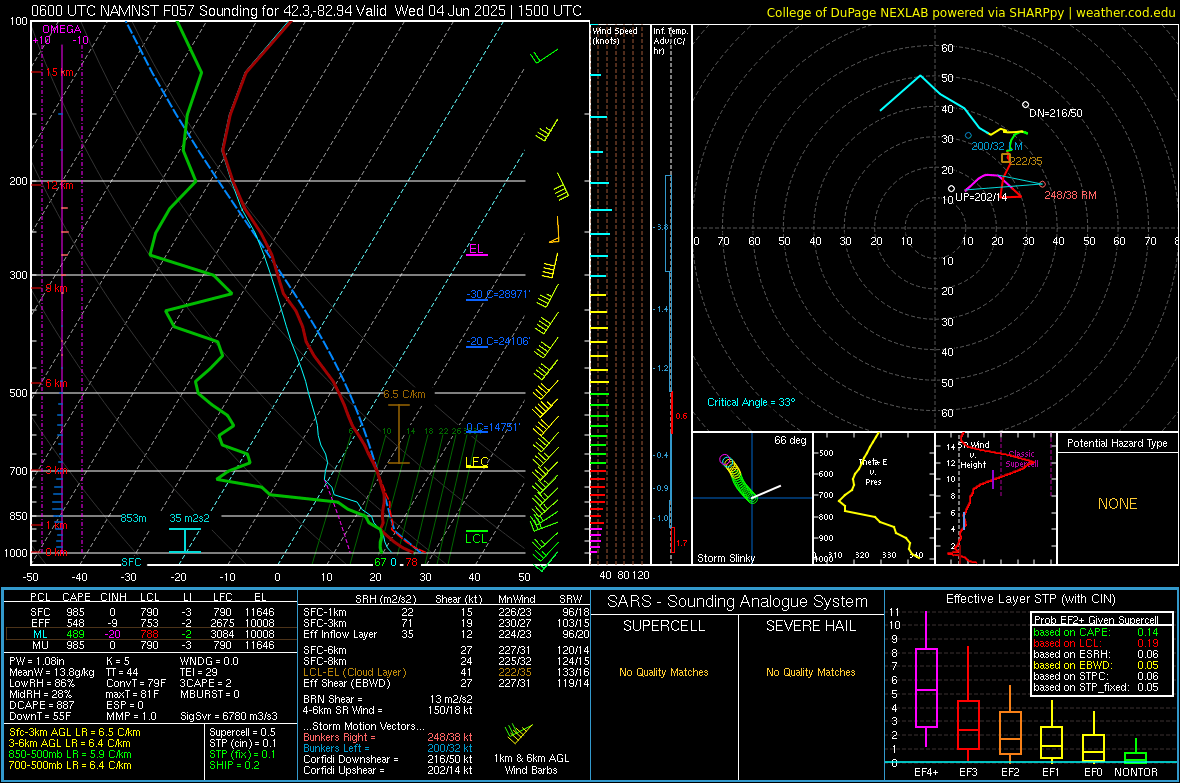Click the 200/32 LM storm motion label
Screen dimensions: 1180x783
click(x=997, y=146)
